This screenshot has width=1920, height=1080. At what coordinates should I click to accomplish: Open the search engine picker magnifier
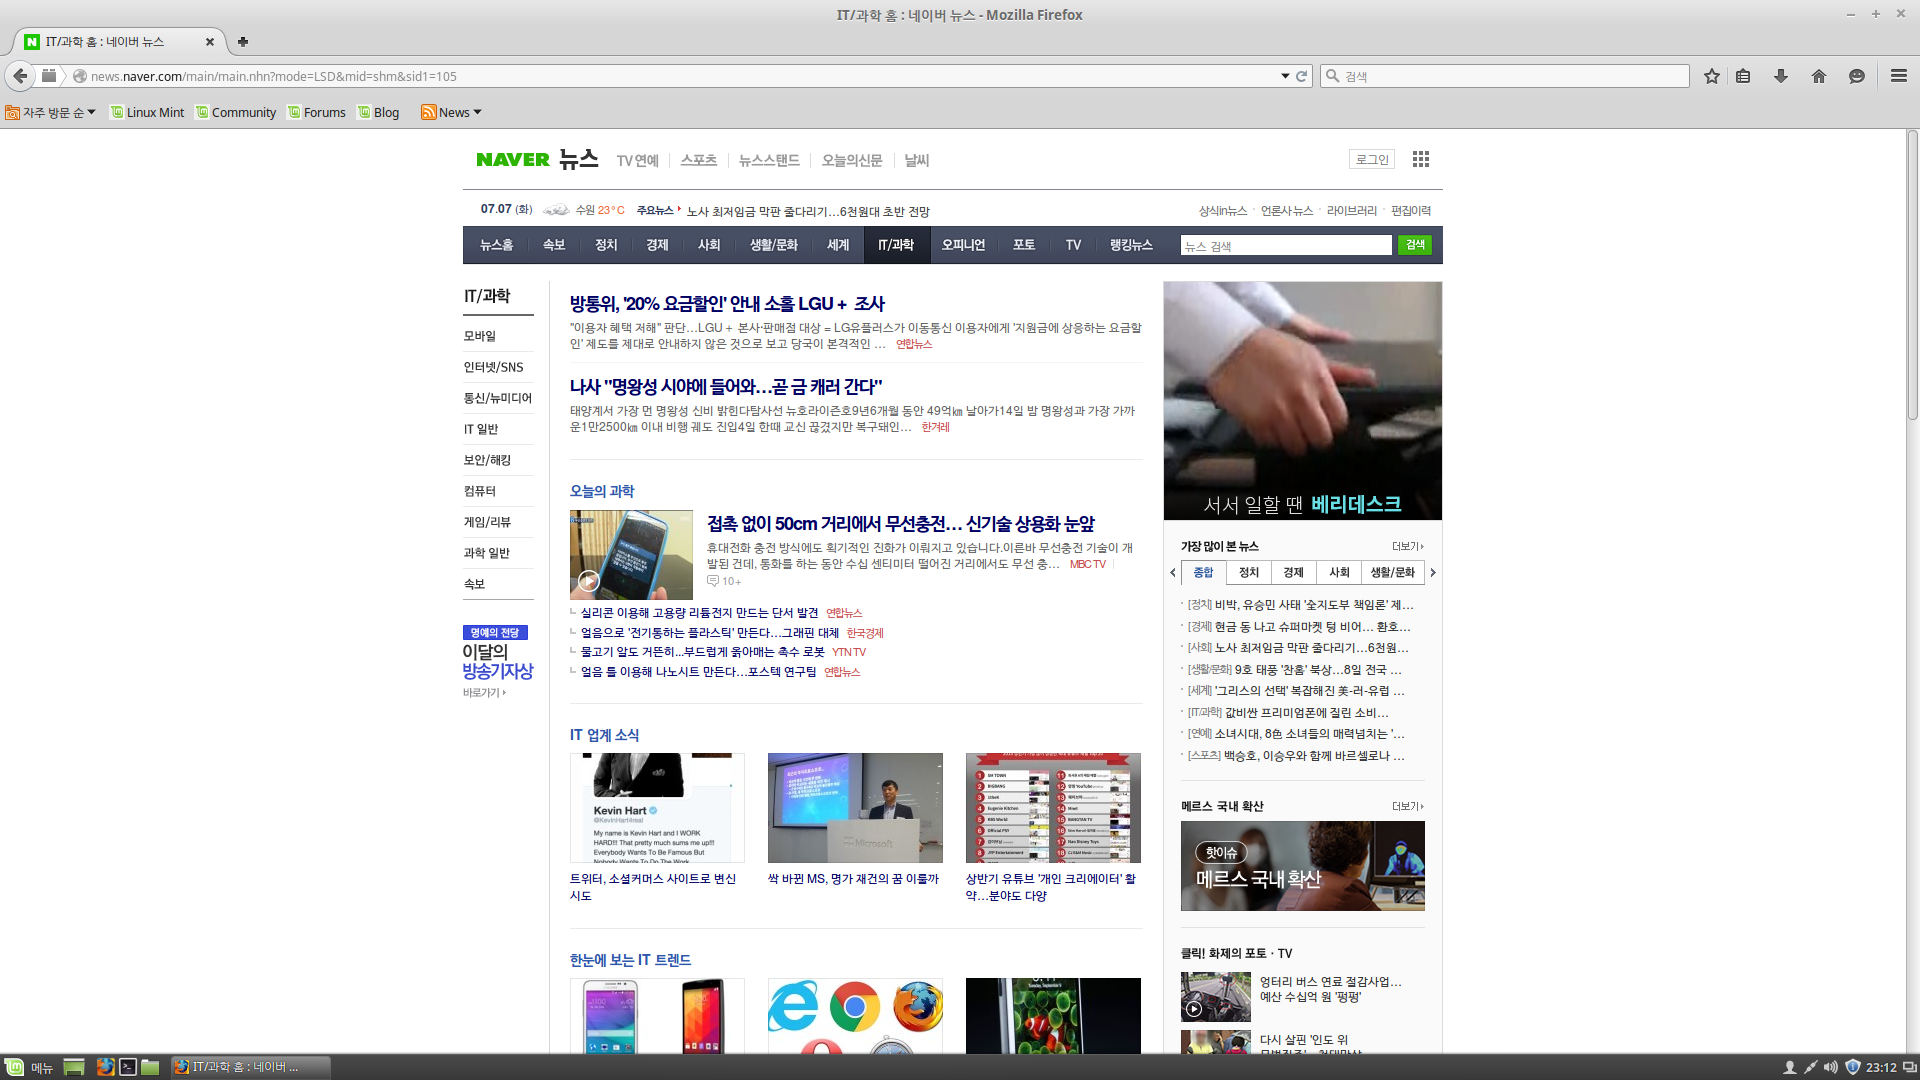[1333, 76]
